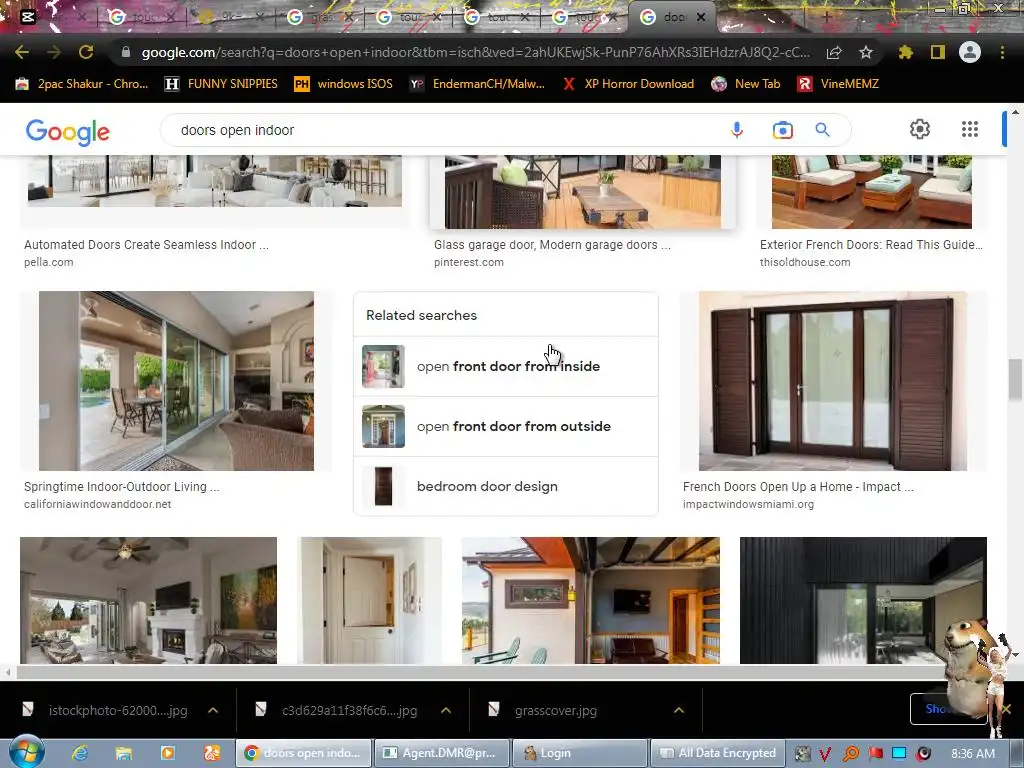The height and width of the screenshot is (768, 1024).
Task: Bookmark this page with the star icon
Action: (x=866, y=52)
